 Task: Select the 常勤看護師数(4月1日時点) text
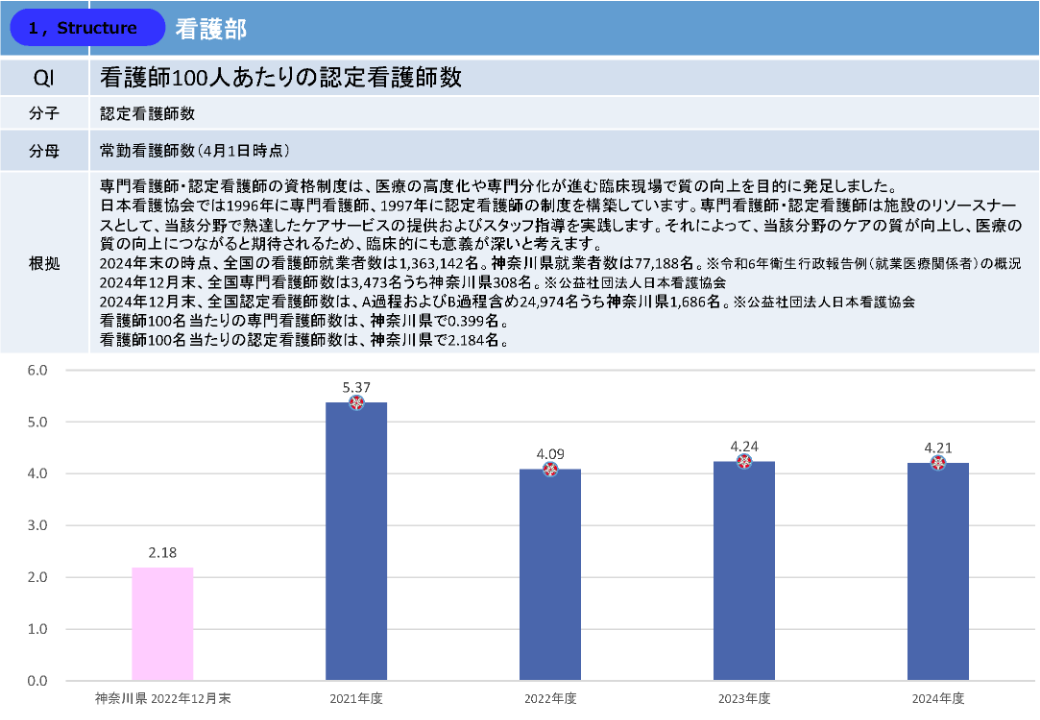point(195,151)
